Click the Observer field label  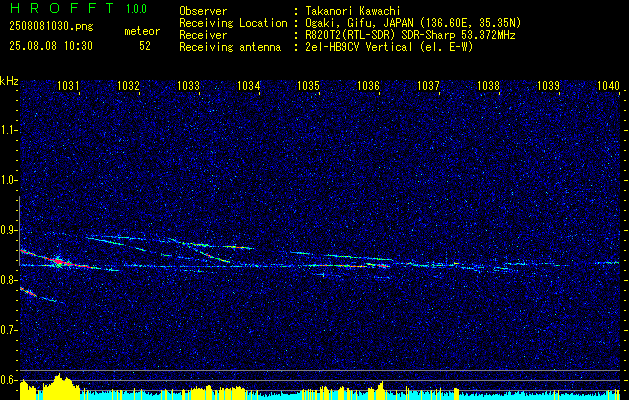[x=203, y=11]
